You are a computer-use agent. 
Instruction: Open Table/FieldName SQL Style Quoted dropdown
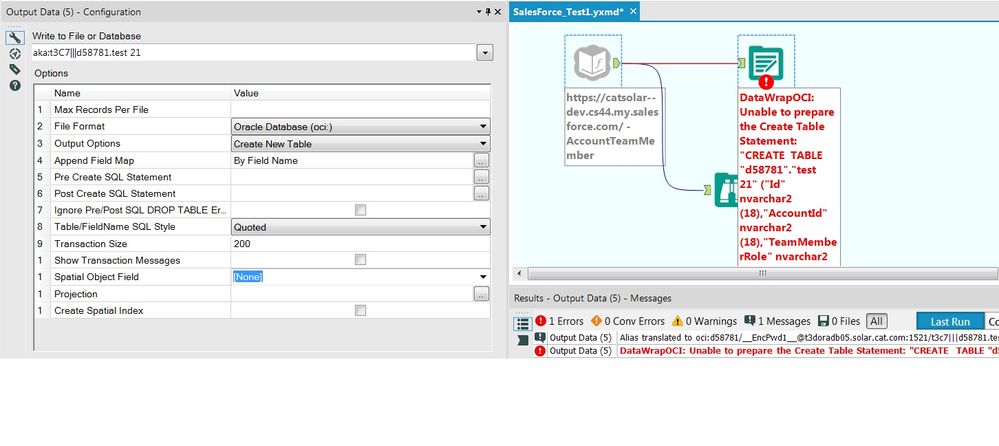[484, 227]
